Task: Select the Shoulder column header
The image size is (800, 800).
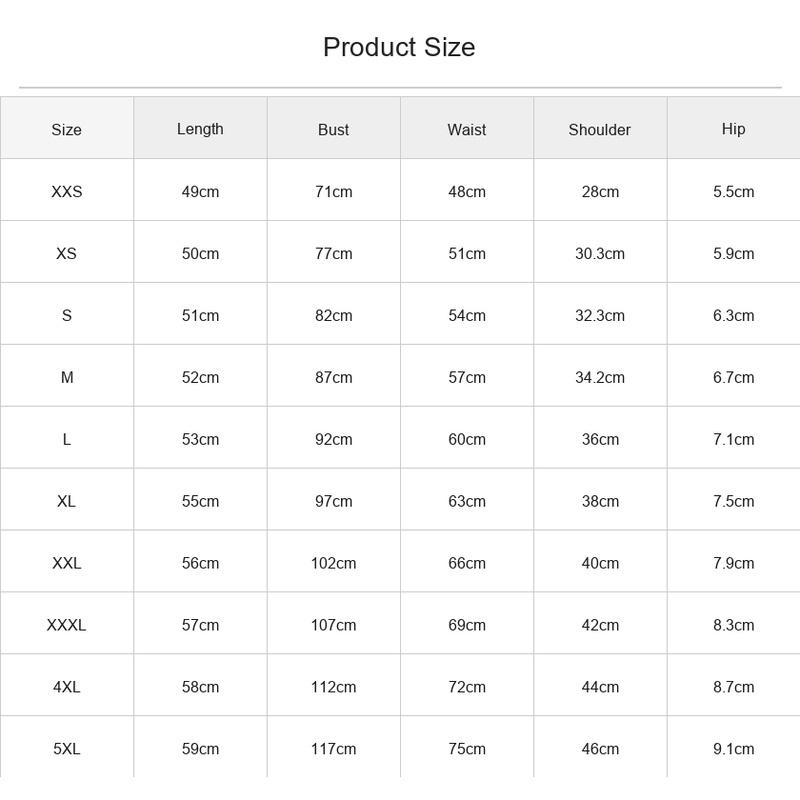Action: 599,130
